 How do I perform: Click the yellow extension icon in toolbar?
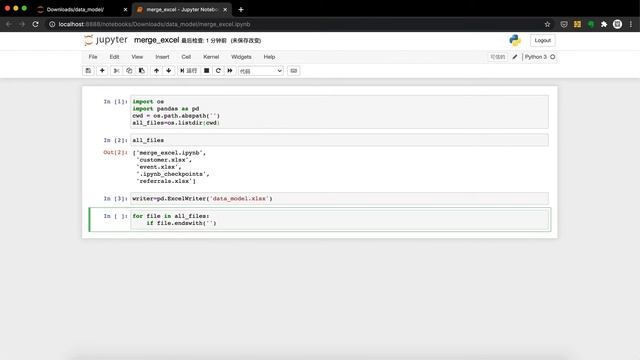pyautogui.click(x=577, y=24)
